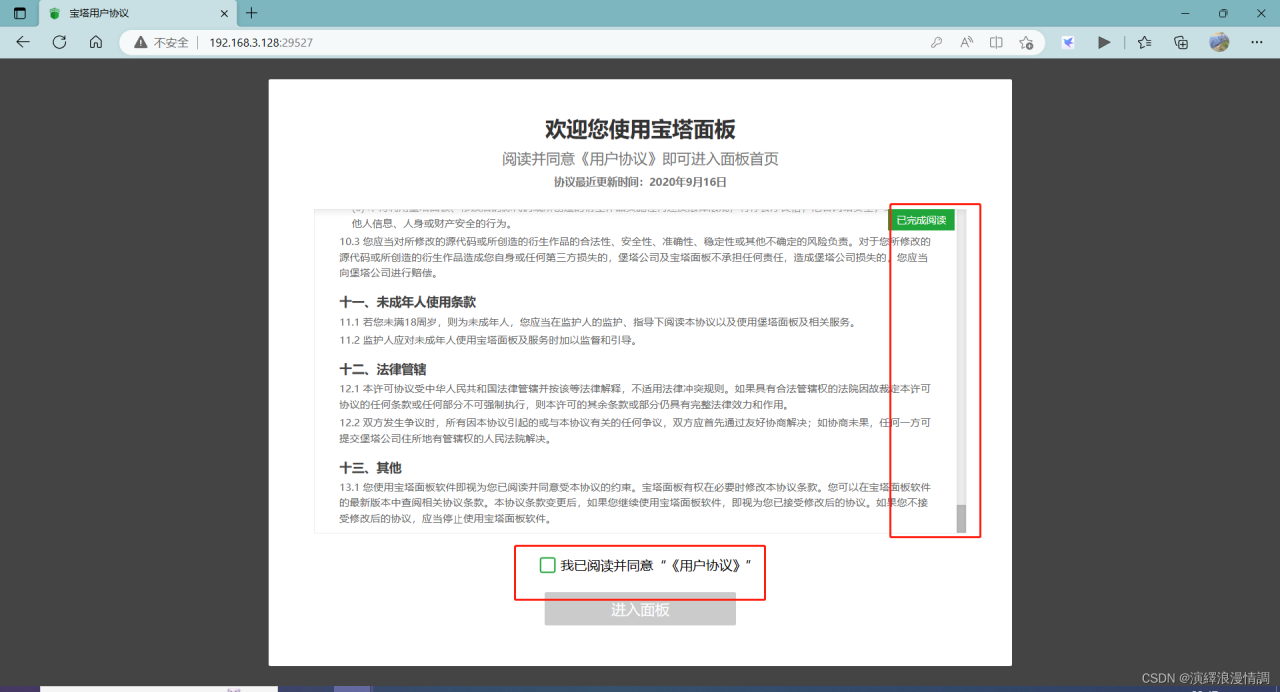
Task: Open the split screen icon
Action: [x=995, y=42]
